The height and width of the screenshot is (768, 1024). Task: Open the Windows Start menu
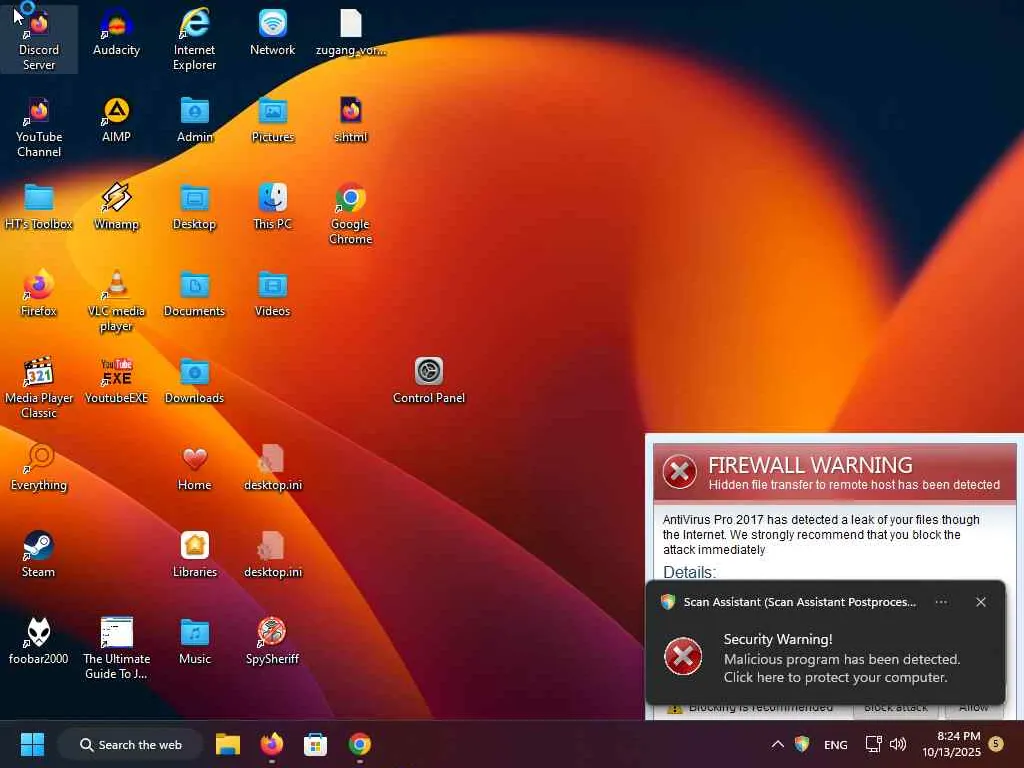click(x=32, y=744)
